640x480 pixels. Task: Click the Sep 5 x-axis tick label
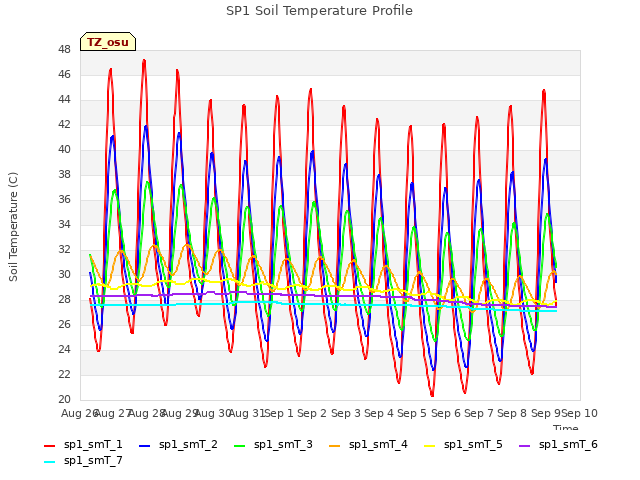coord(412,413)
